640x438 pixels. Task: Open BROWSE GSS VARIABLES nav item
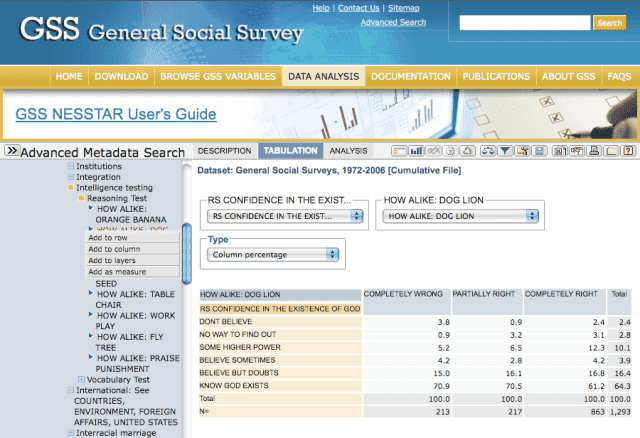click(218, 76)
